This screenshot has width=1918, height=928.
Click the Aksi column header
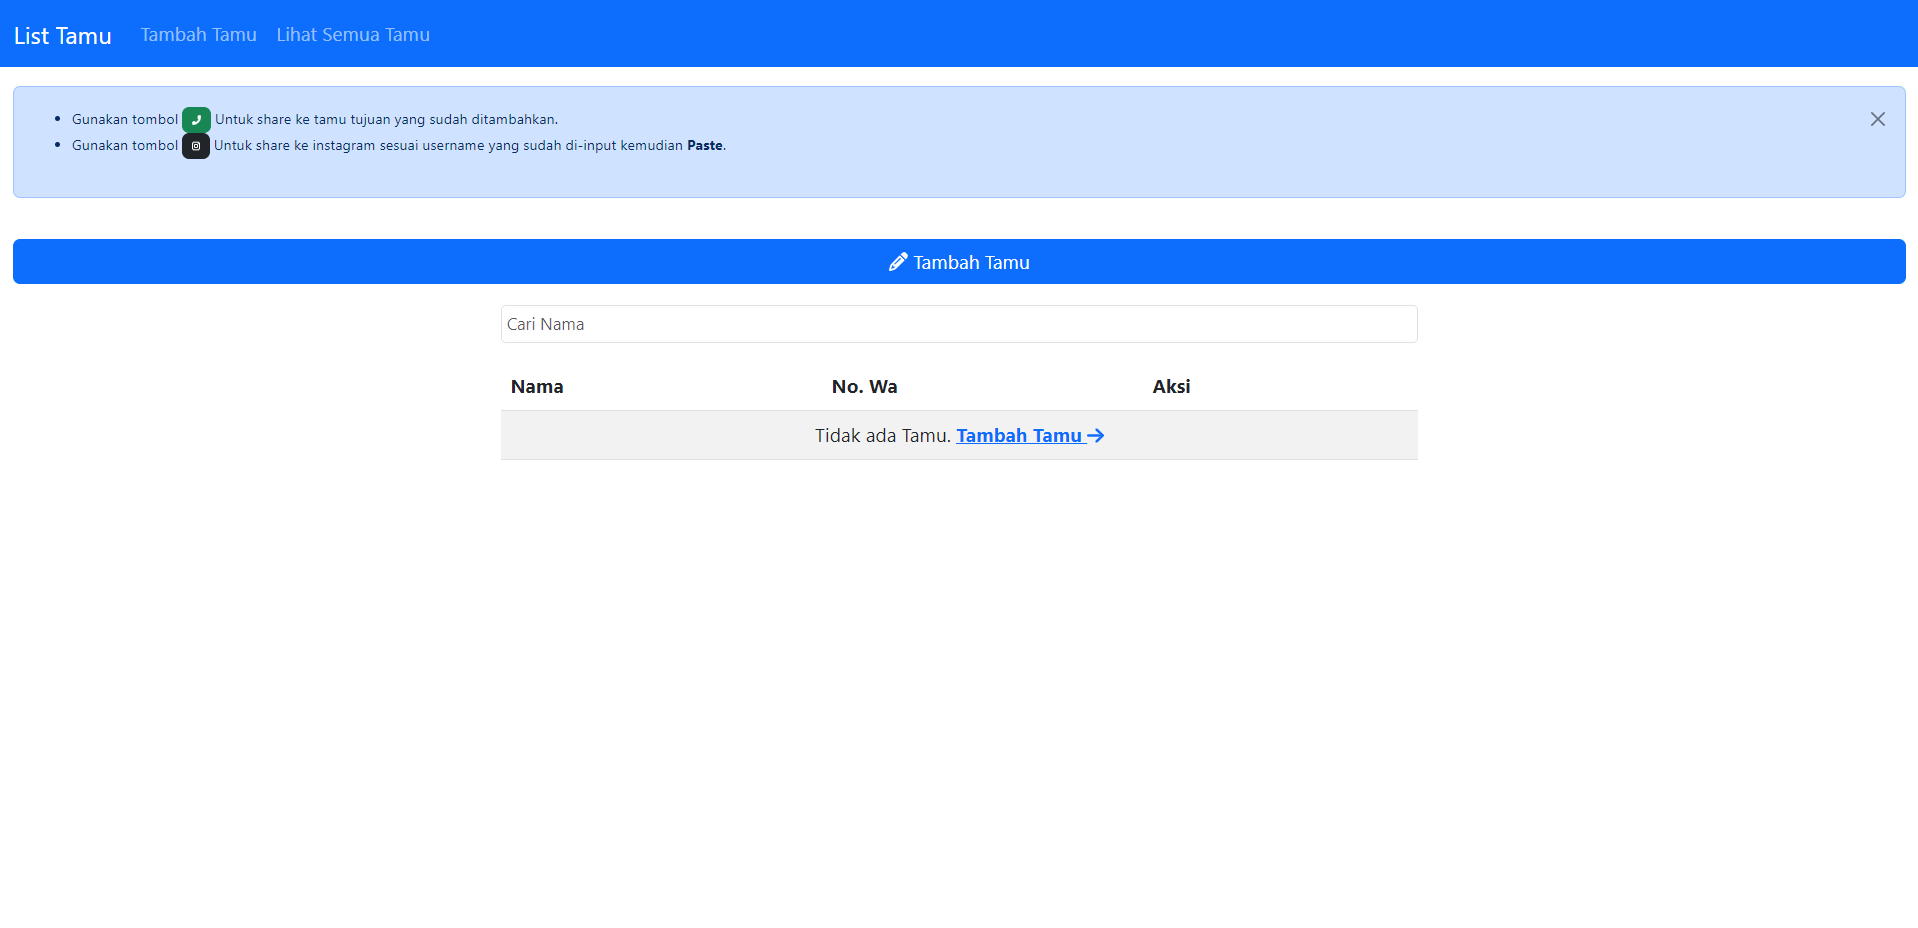[1171, 387]
